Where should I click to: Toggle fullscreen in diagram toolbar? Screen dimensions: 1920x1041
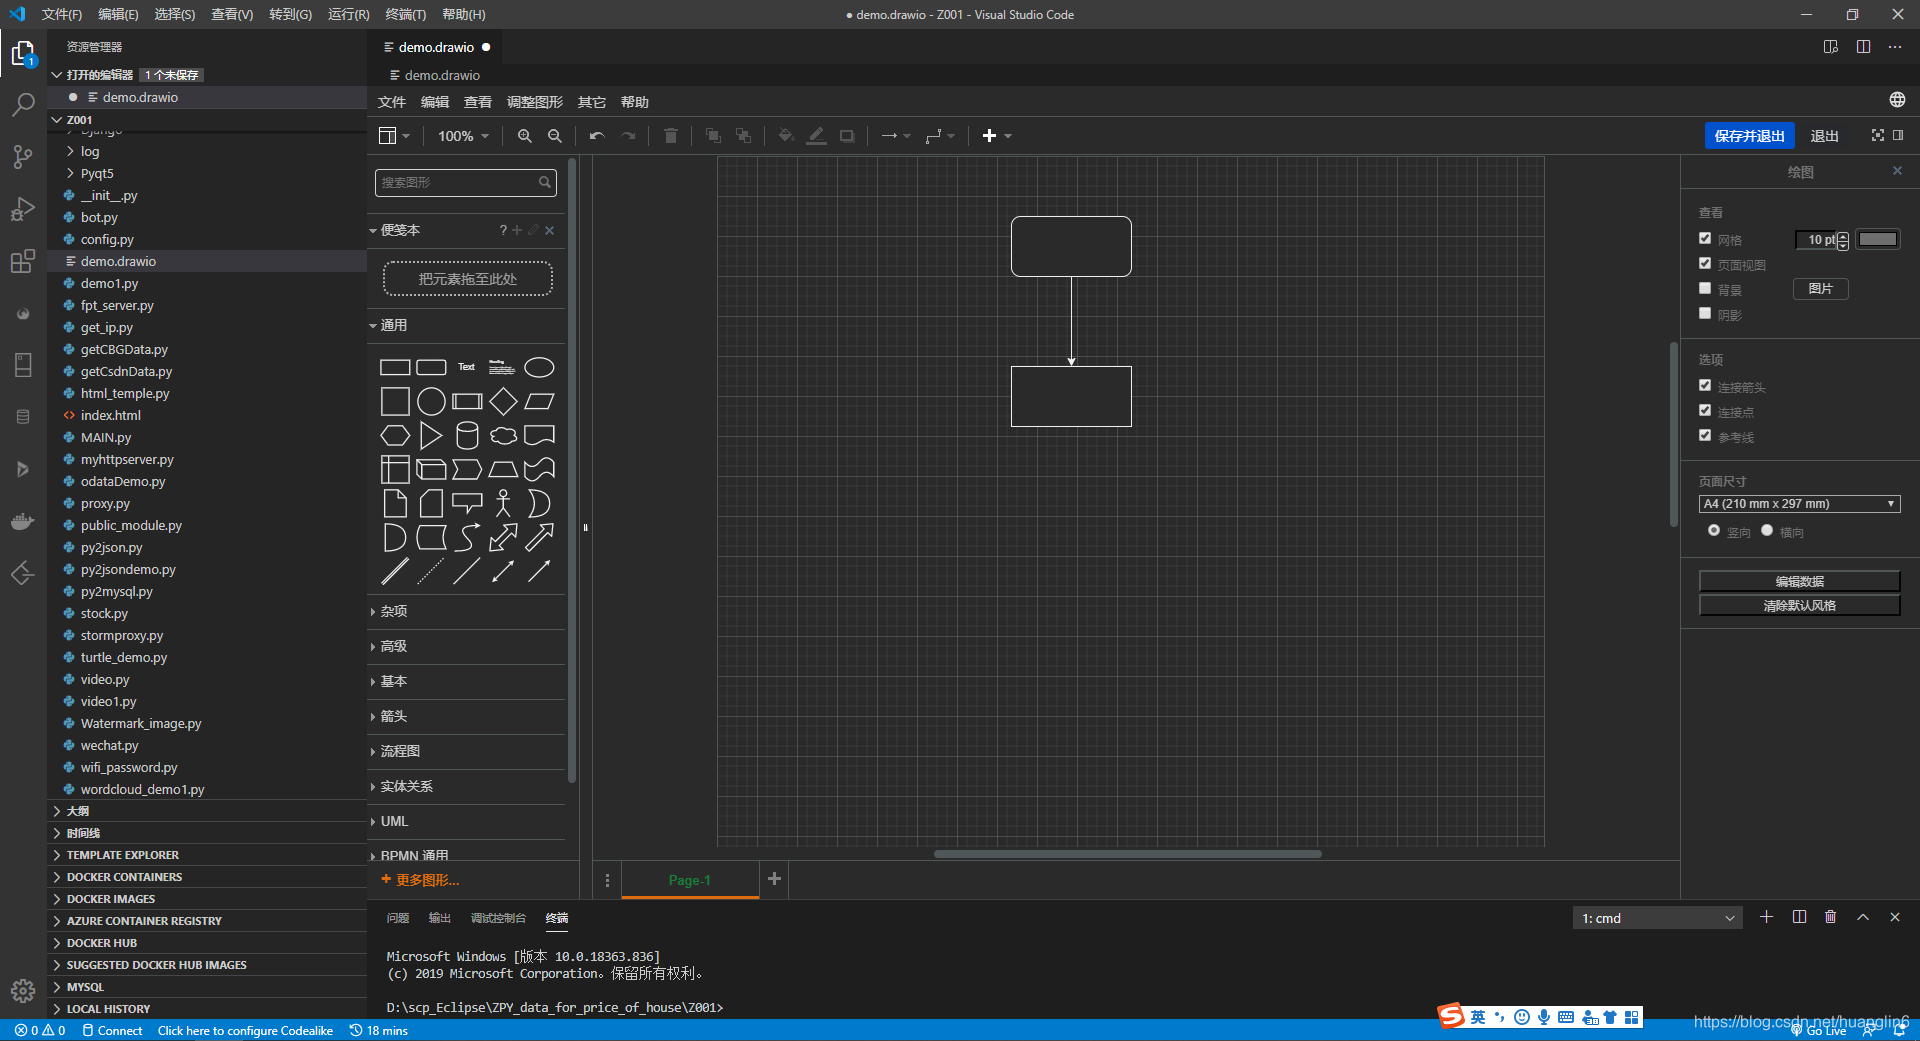(x=1878, y=135)
